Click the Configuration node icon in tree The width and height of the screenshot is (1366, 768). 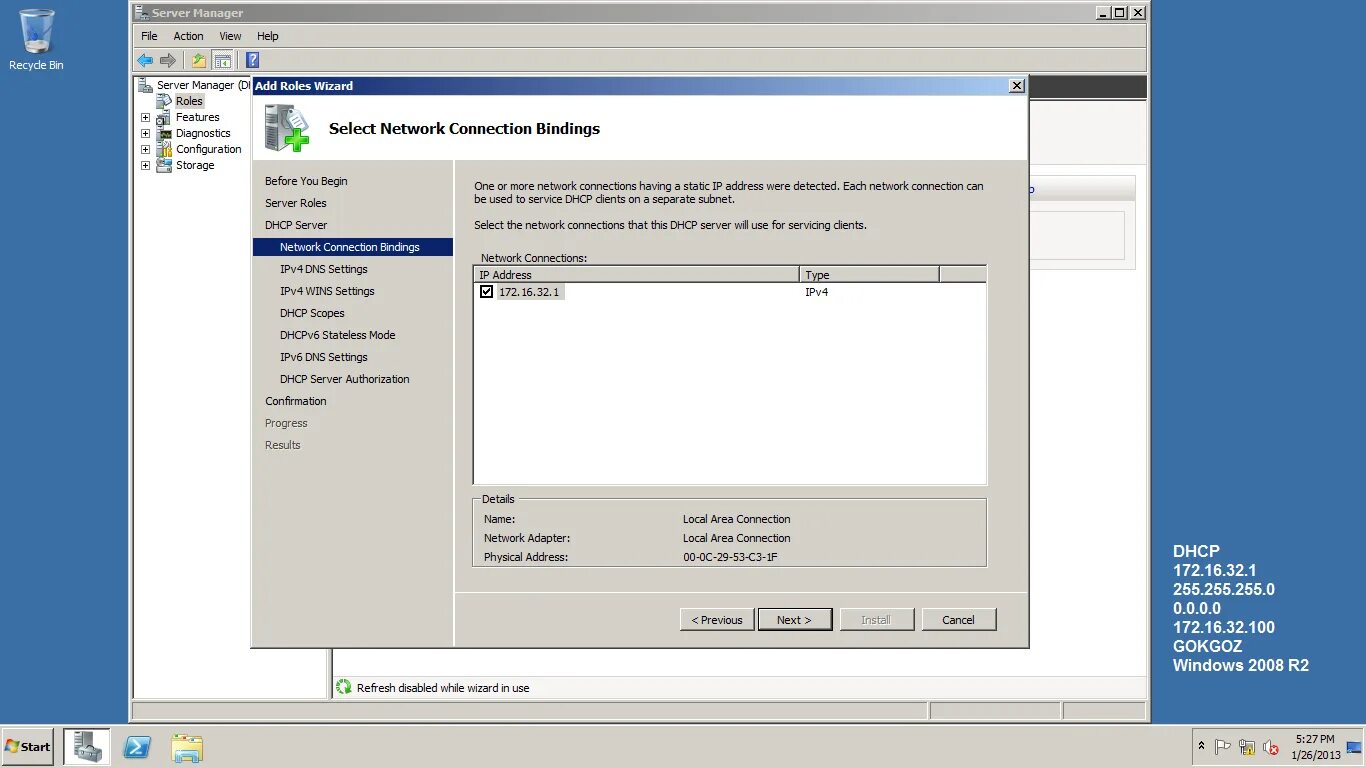click(x=164, y=149)
